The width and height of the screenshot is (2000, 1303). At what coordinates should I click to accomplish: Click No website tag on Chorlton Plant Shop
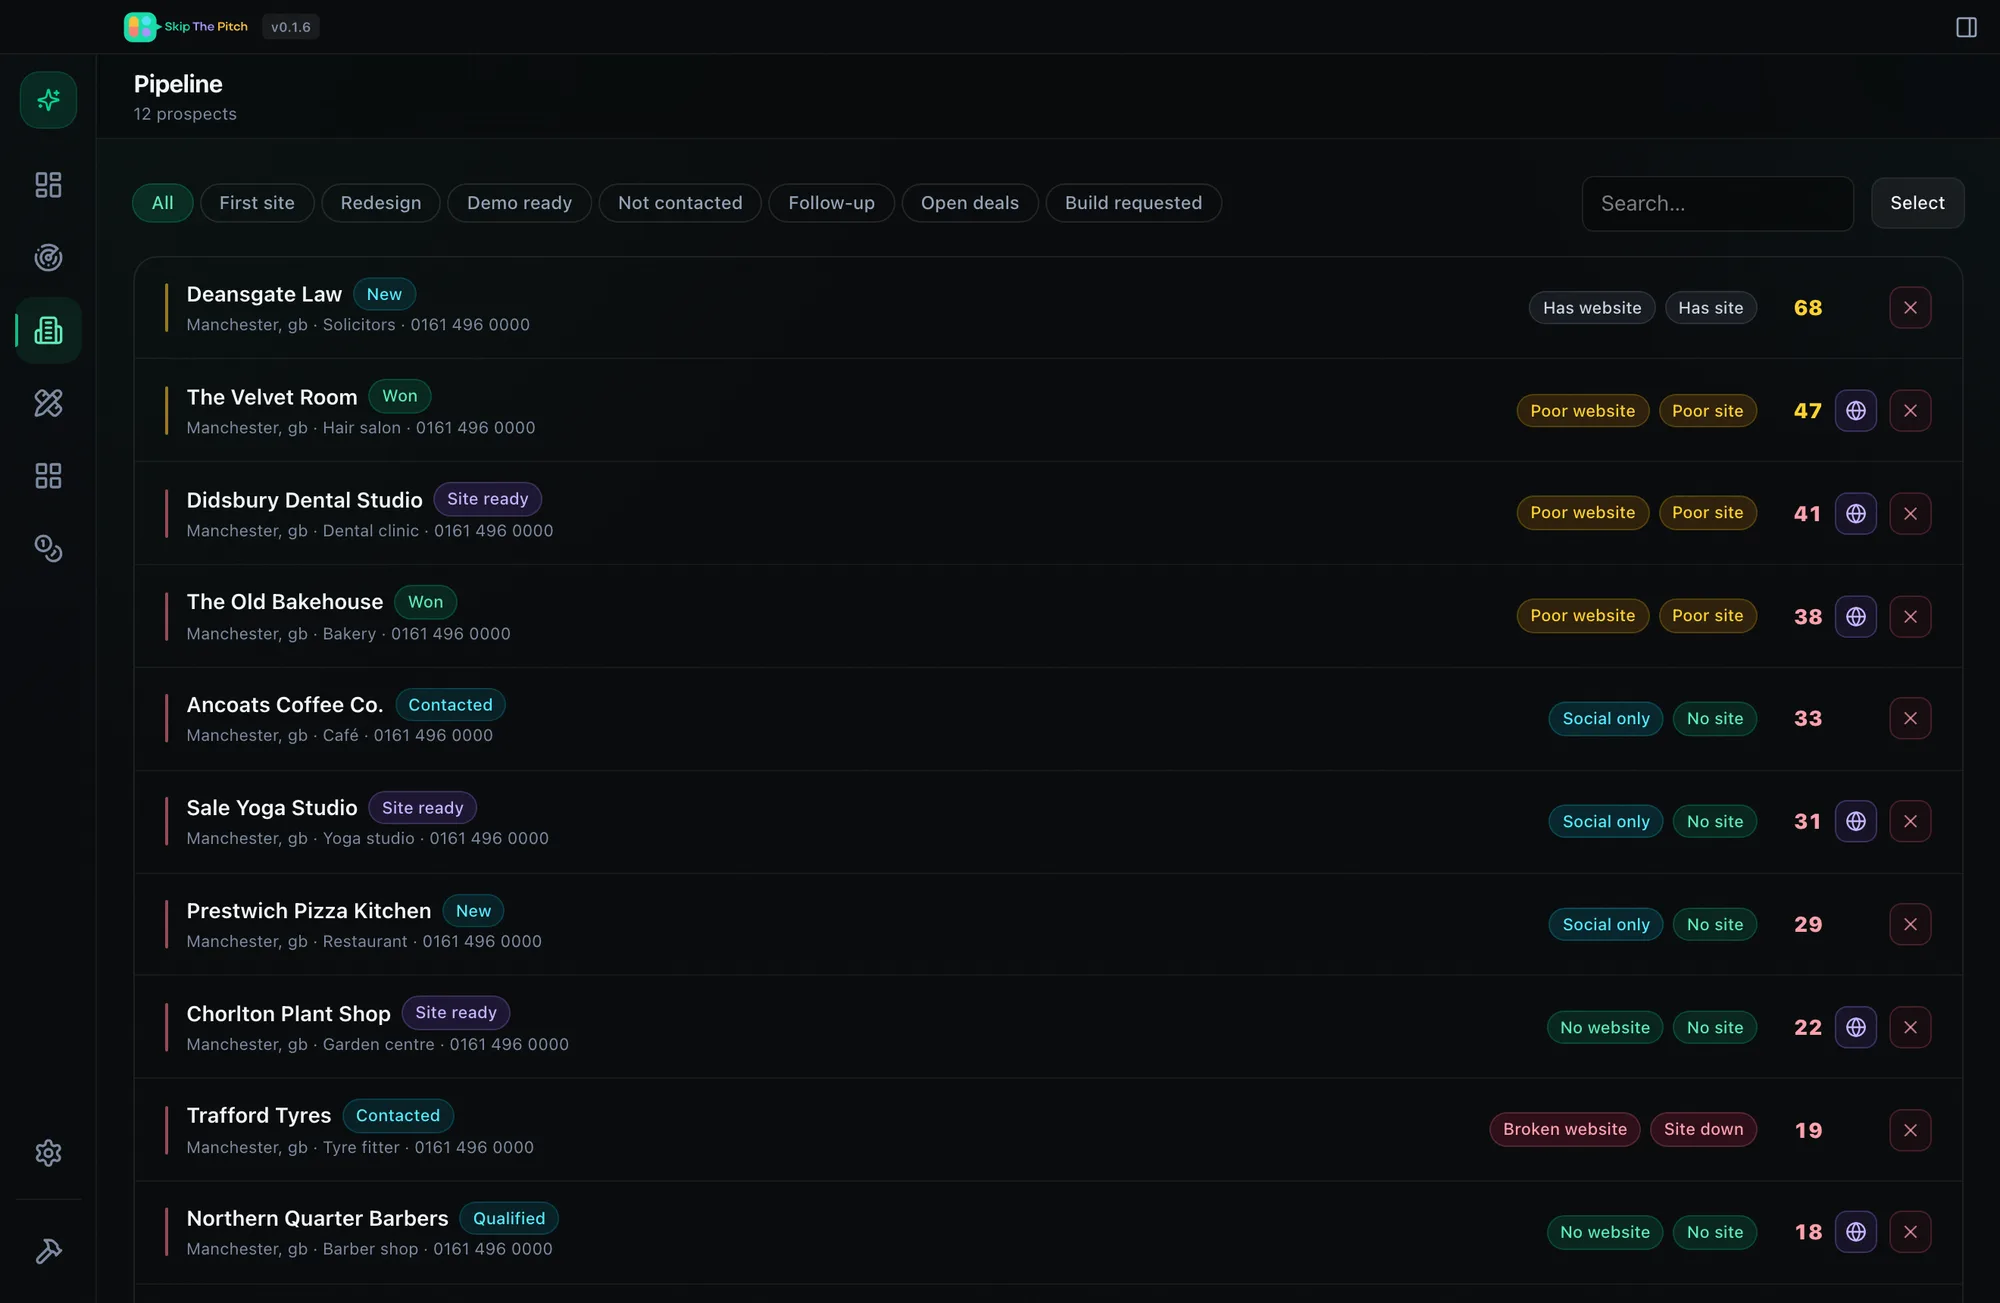(1605, 1028)
